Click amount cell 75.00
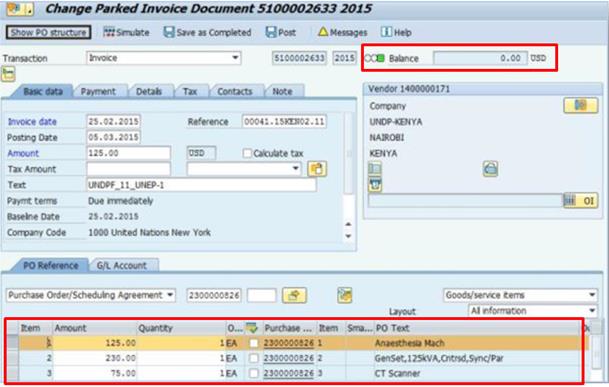 (x=95, y=373)
